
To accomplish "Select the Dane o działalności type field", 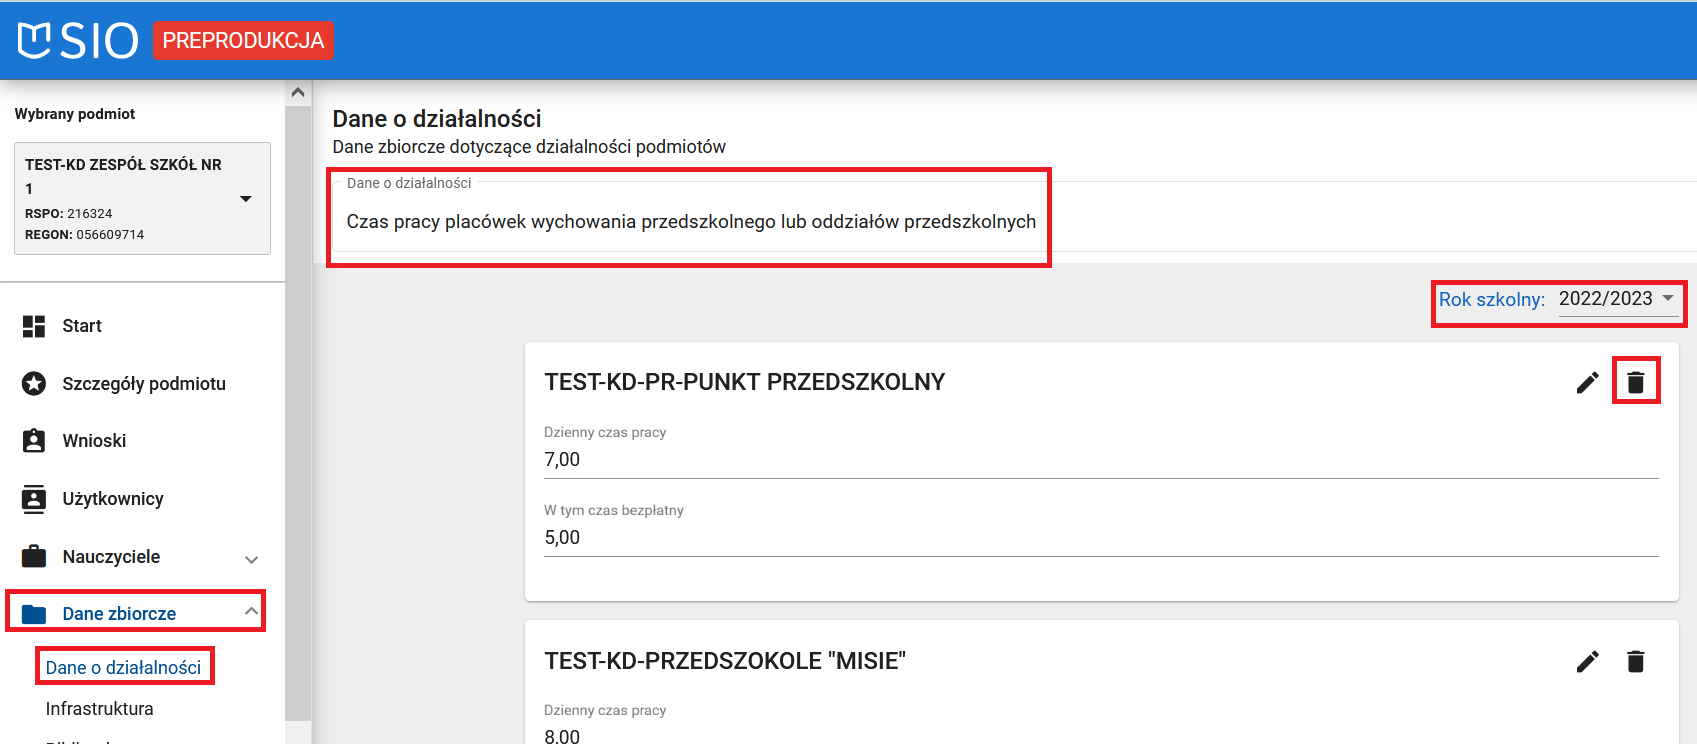I will click(x=690, y=222).
